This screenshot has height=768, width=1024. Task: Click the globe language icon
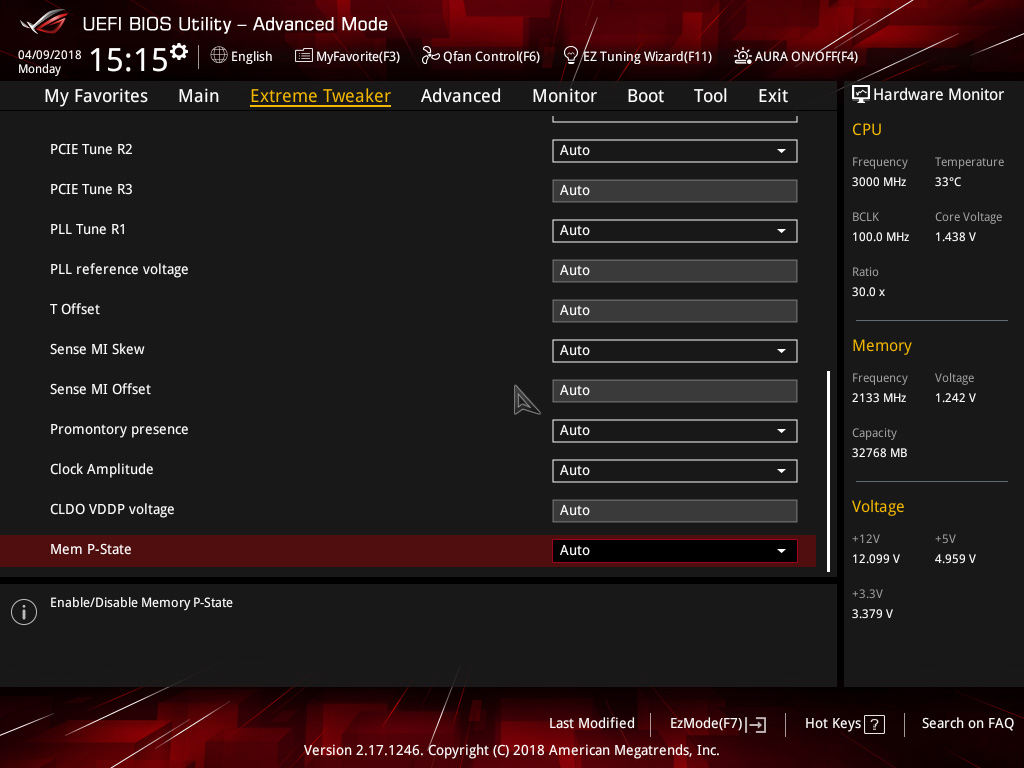pos(219,56)
